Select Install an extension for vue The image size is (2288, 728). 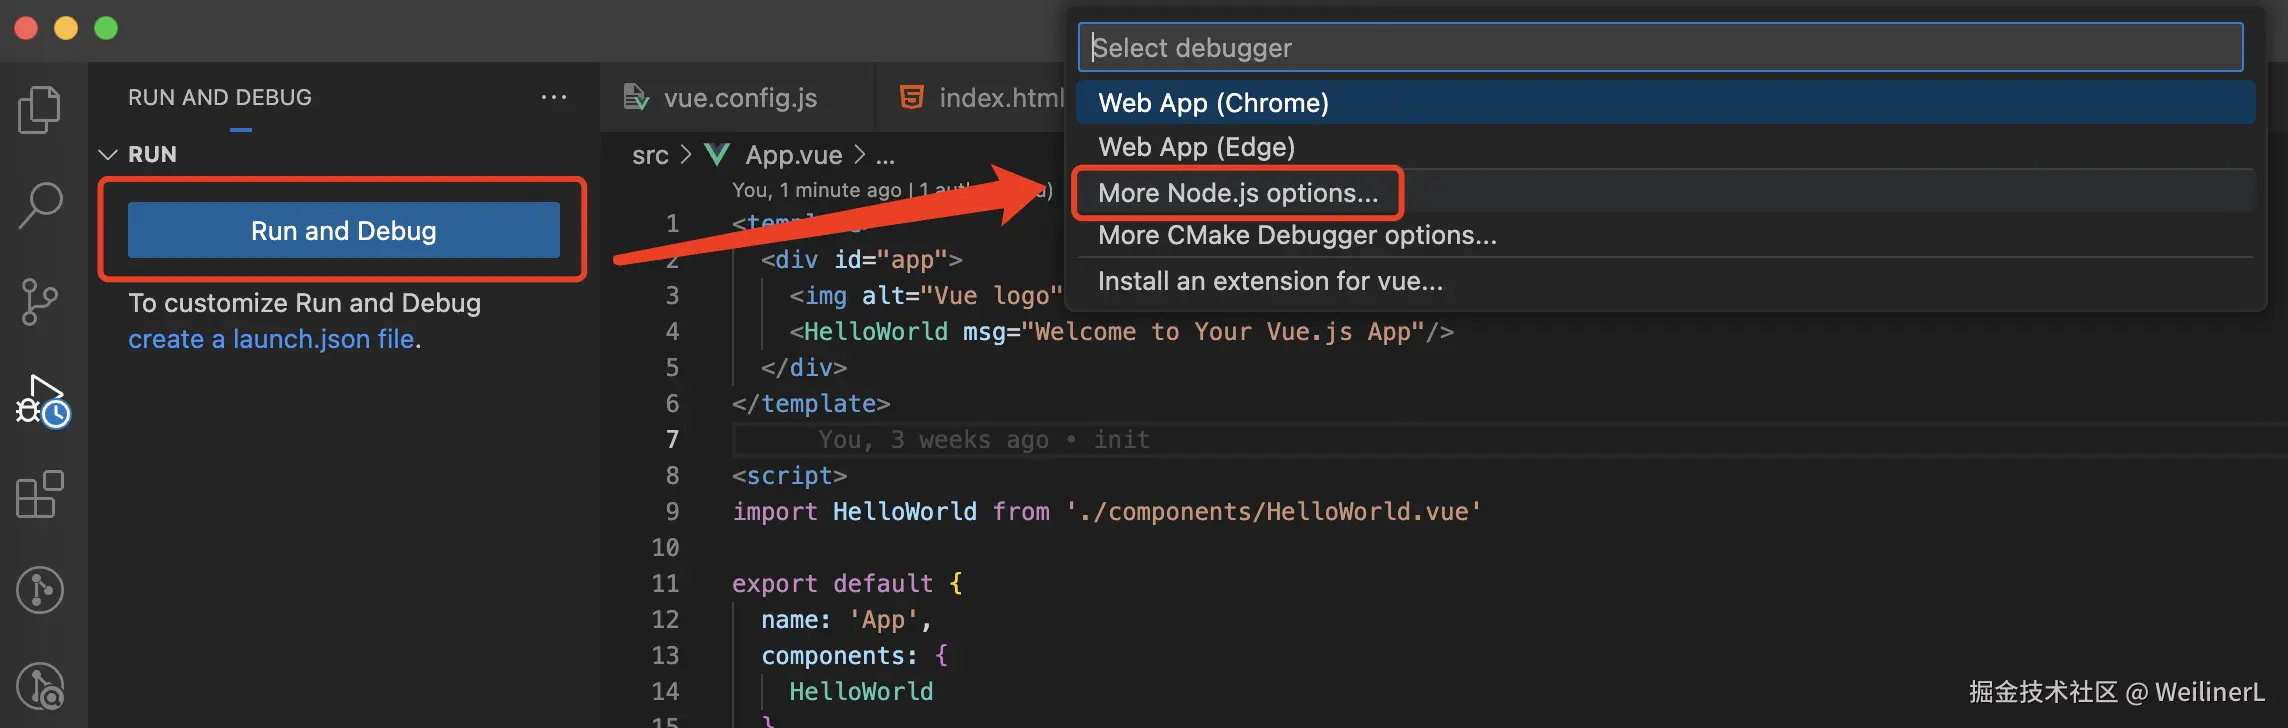point(1270,281)
